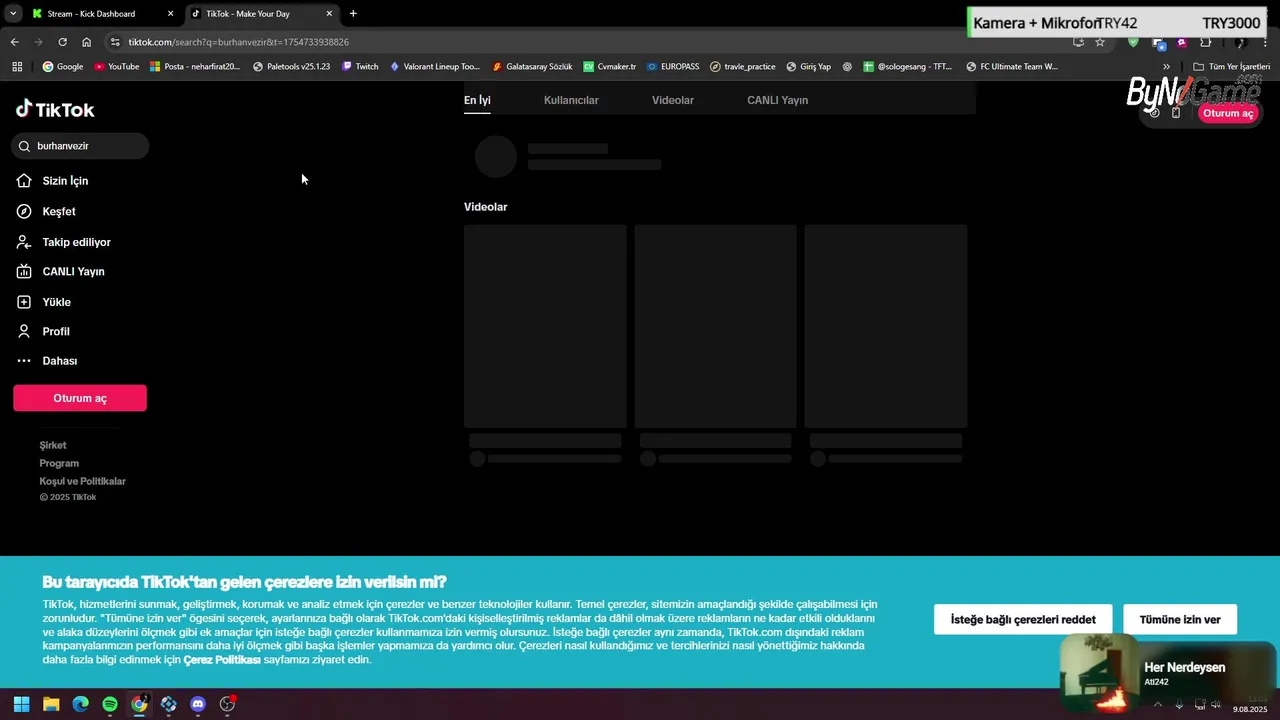The image size is (1280, 720).
Task: Click the Oturum aç button at top right
Action: 1227,113
